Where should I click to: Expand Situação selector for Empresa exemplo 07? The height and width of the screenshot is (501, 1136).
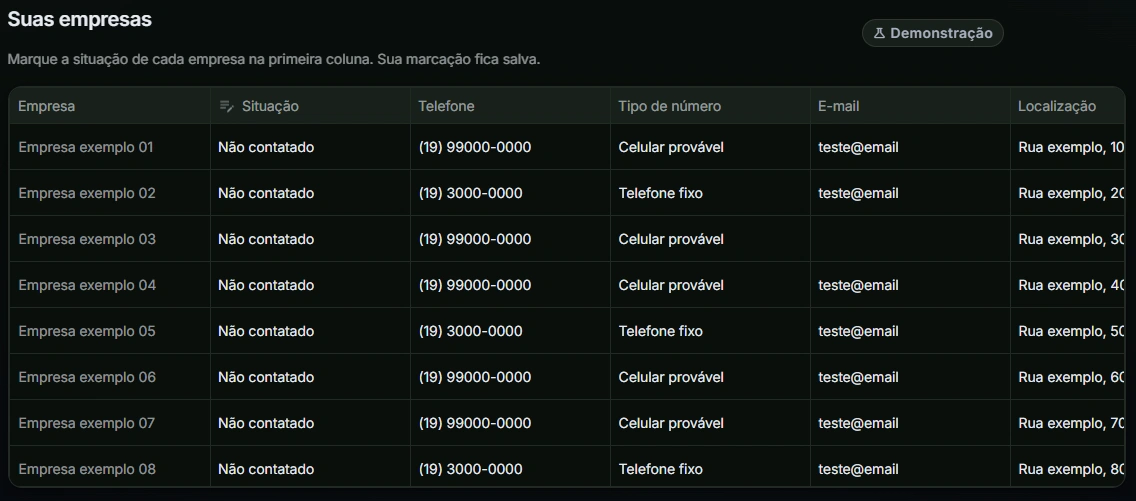click(310, 423)
